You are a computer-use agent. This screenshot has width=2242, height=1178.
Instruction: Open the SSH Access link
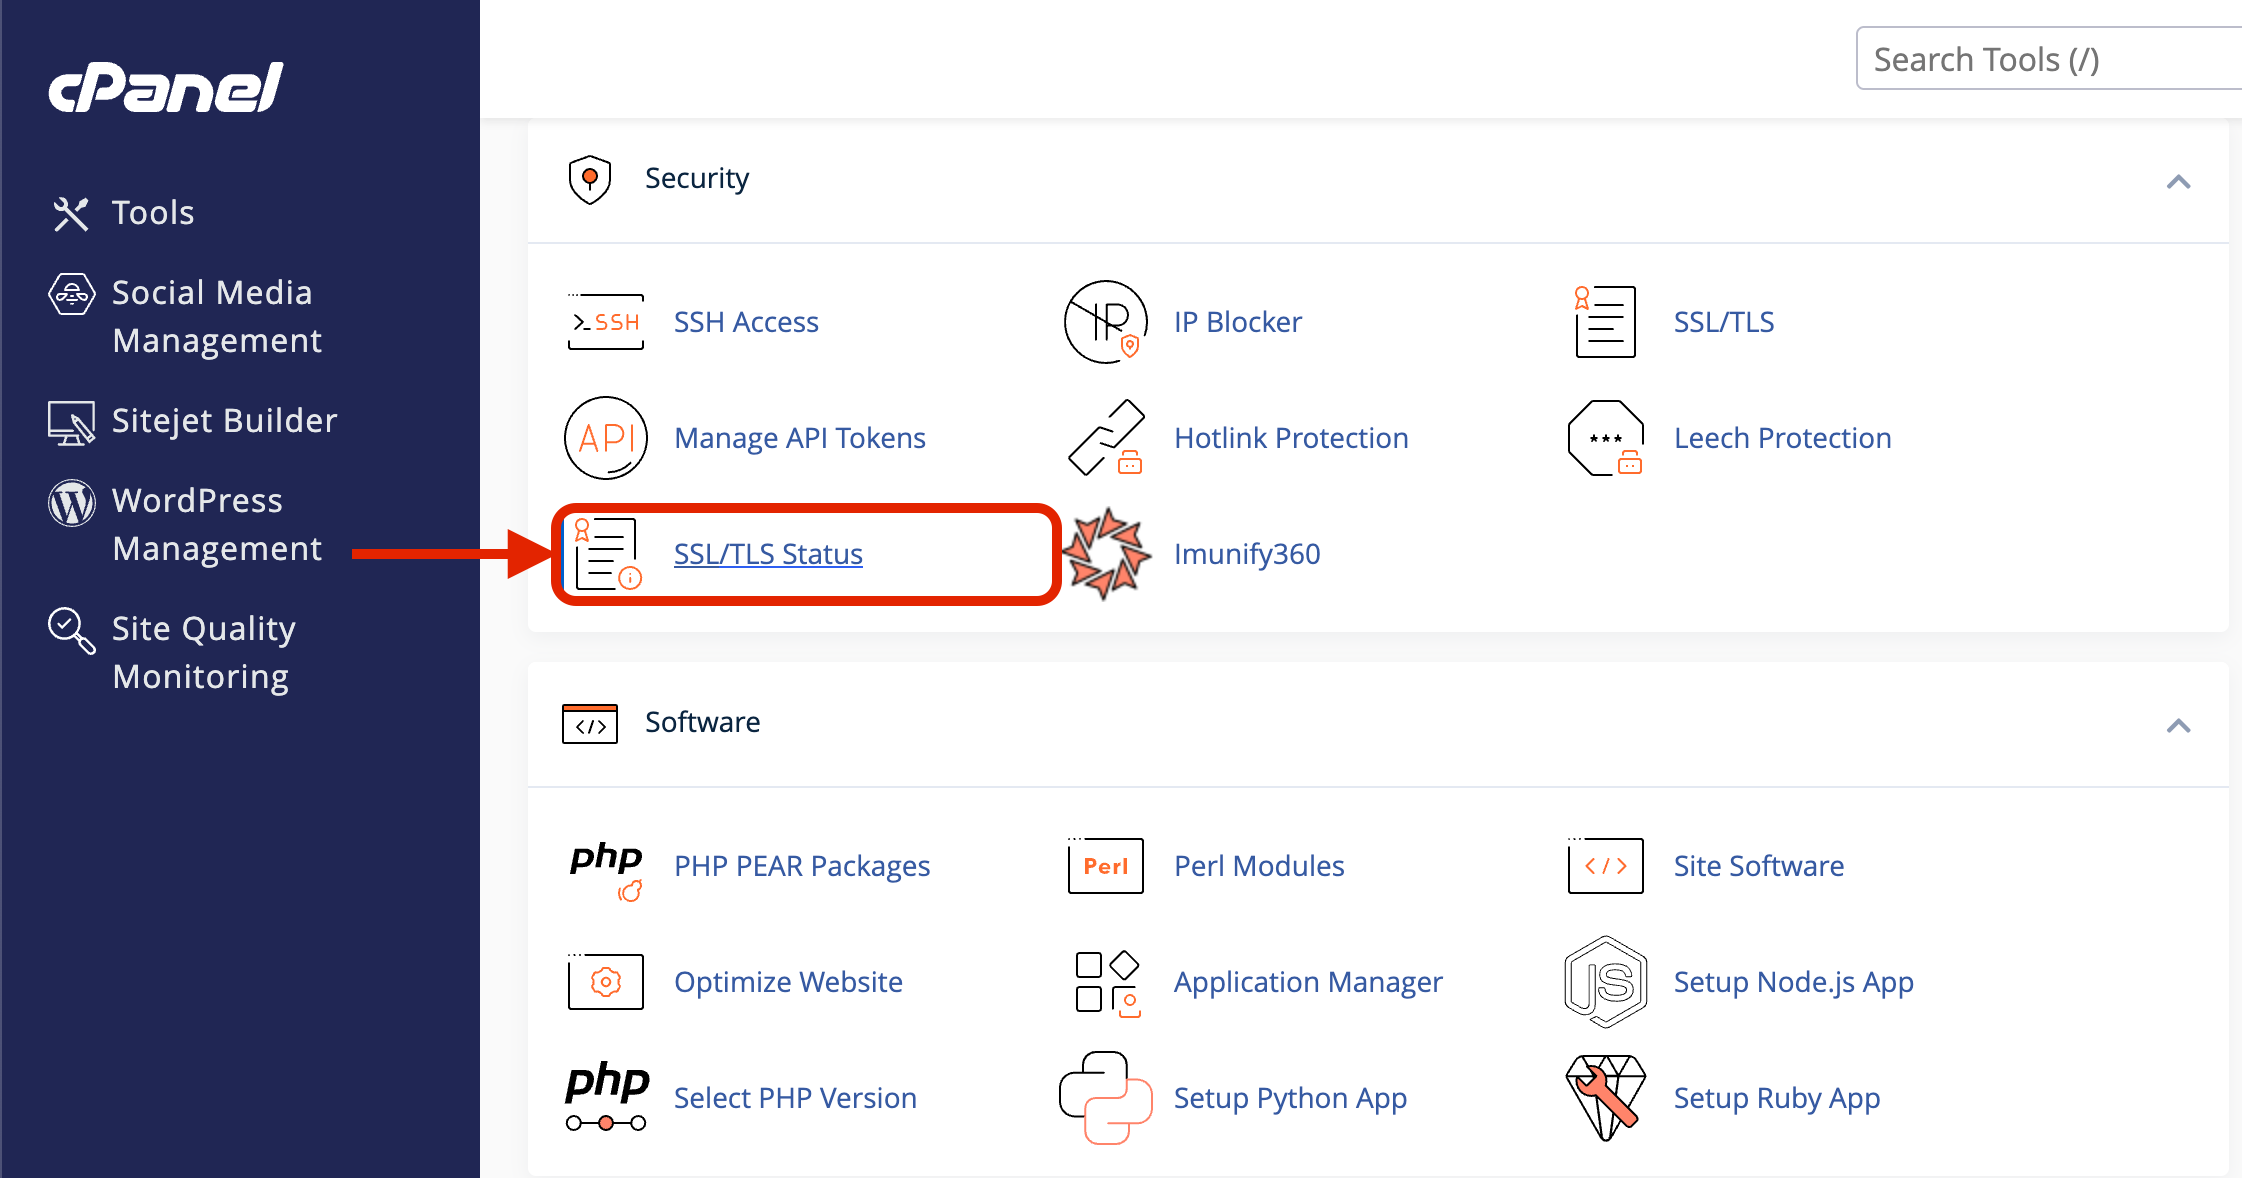[746, 322]
